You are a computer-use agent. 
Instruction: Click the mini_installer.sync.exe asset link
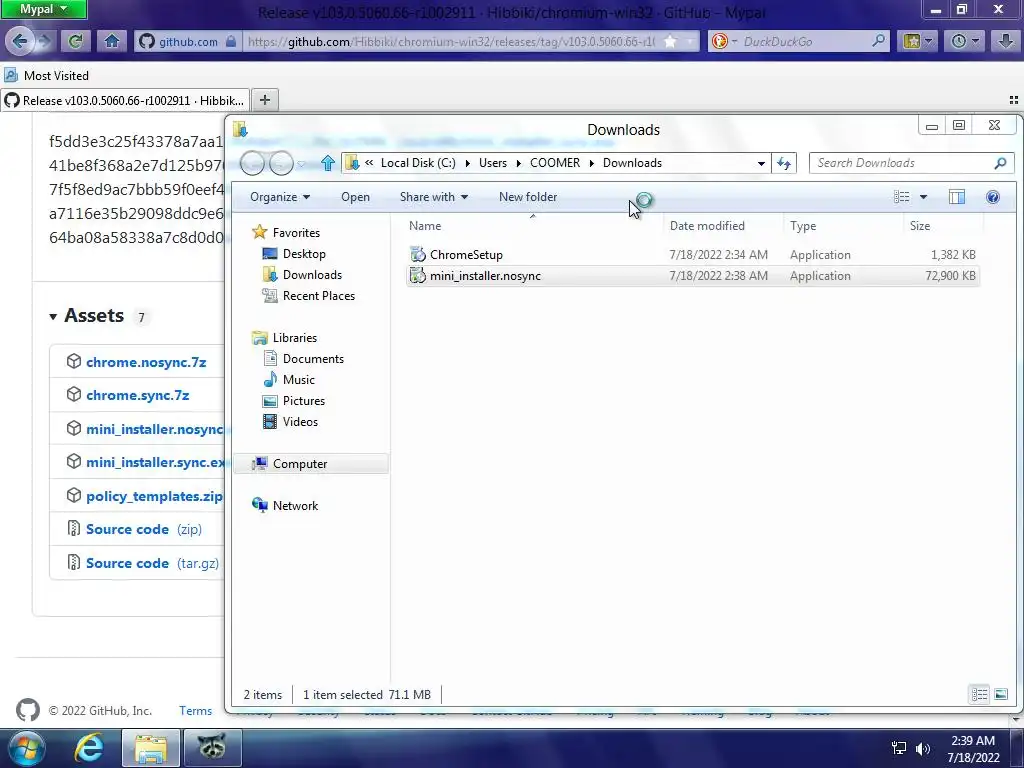pyautogui.click(x=155, y=462)
